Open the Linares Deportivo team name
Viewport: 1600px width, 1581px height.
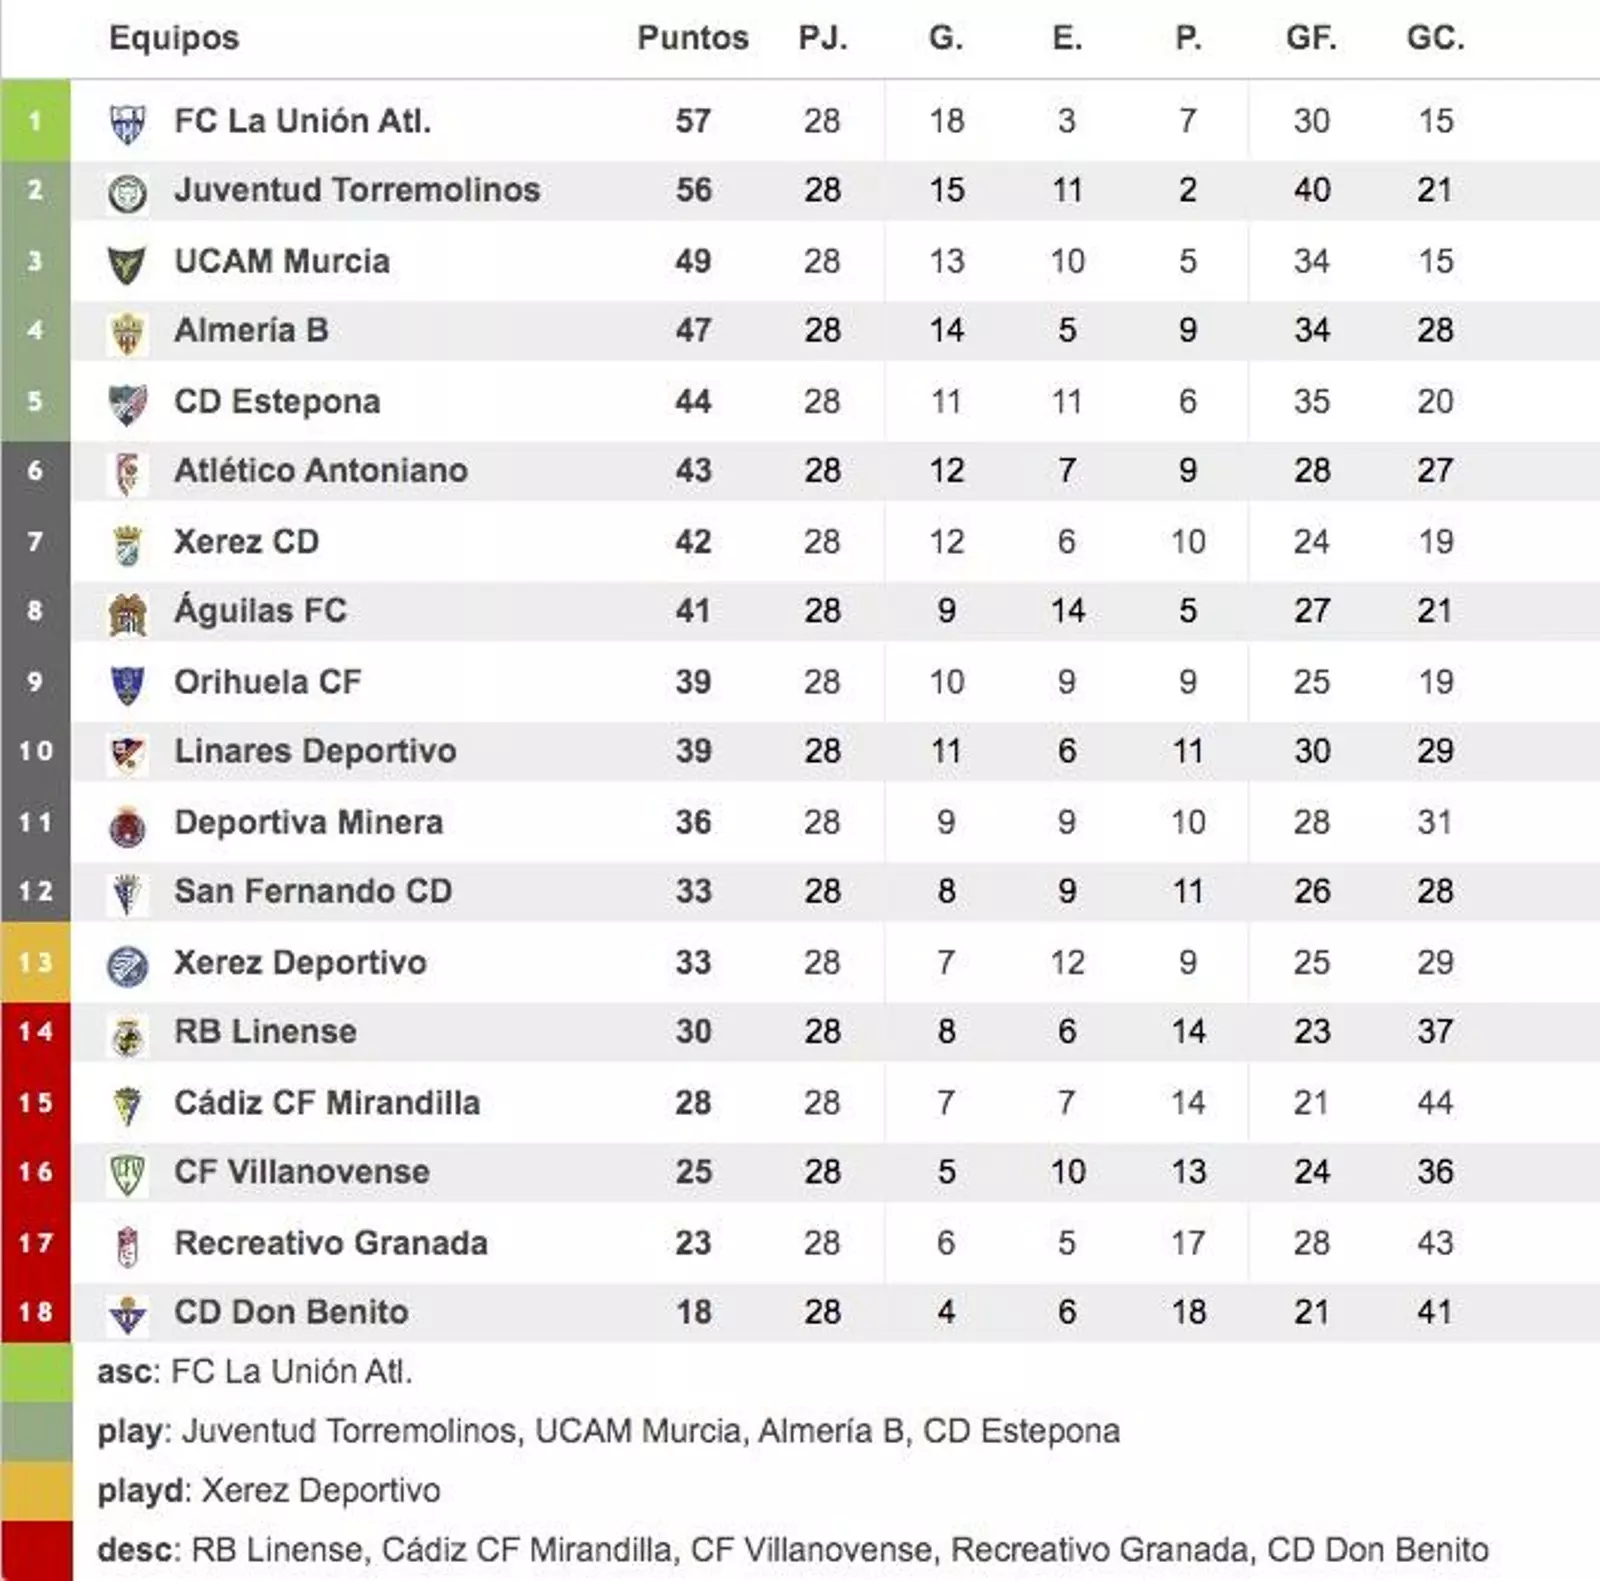[x=315, y=751]
